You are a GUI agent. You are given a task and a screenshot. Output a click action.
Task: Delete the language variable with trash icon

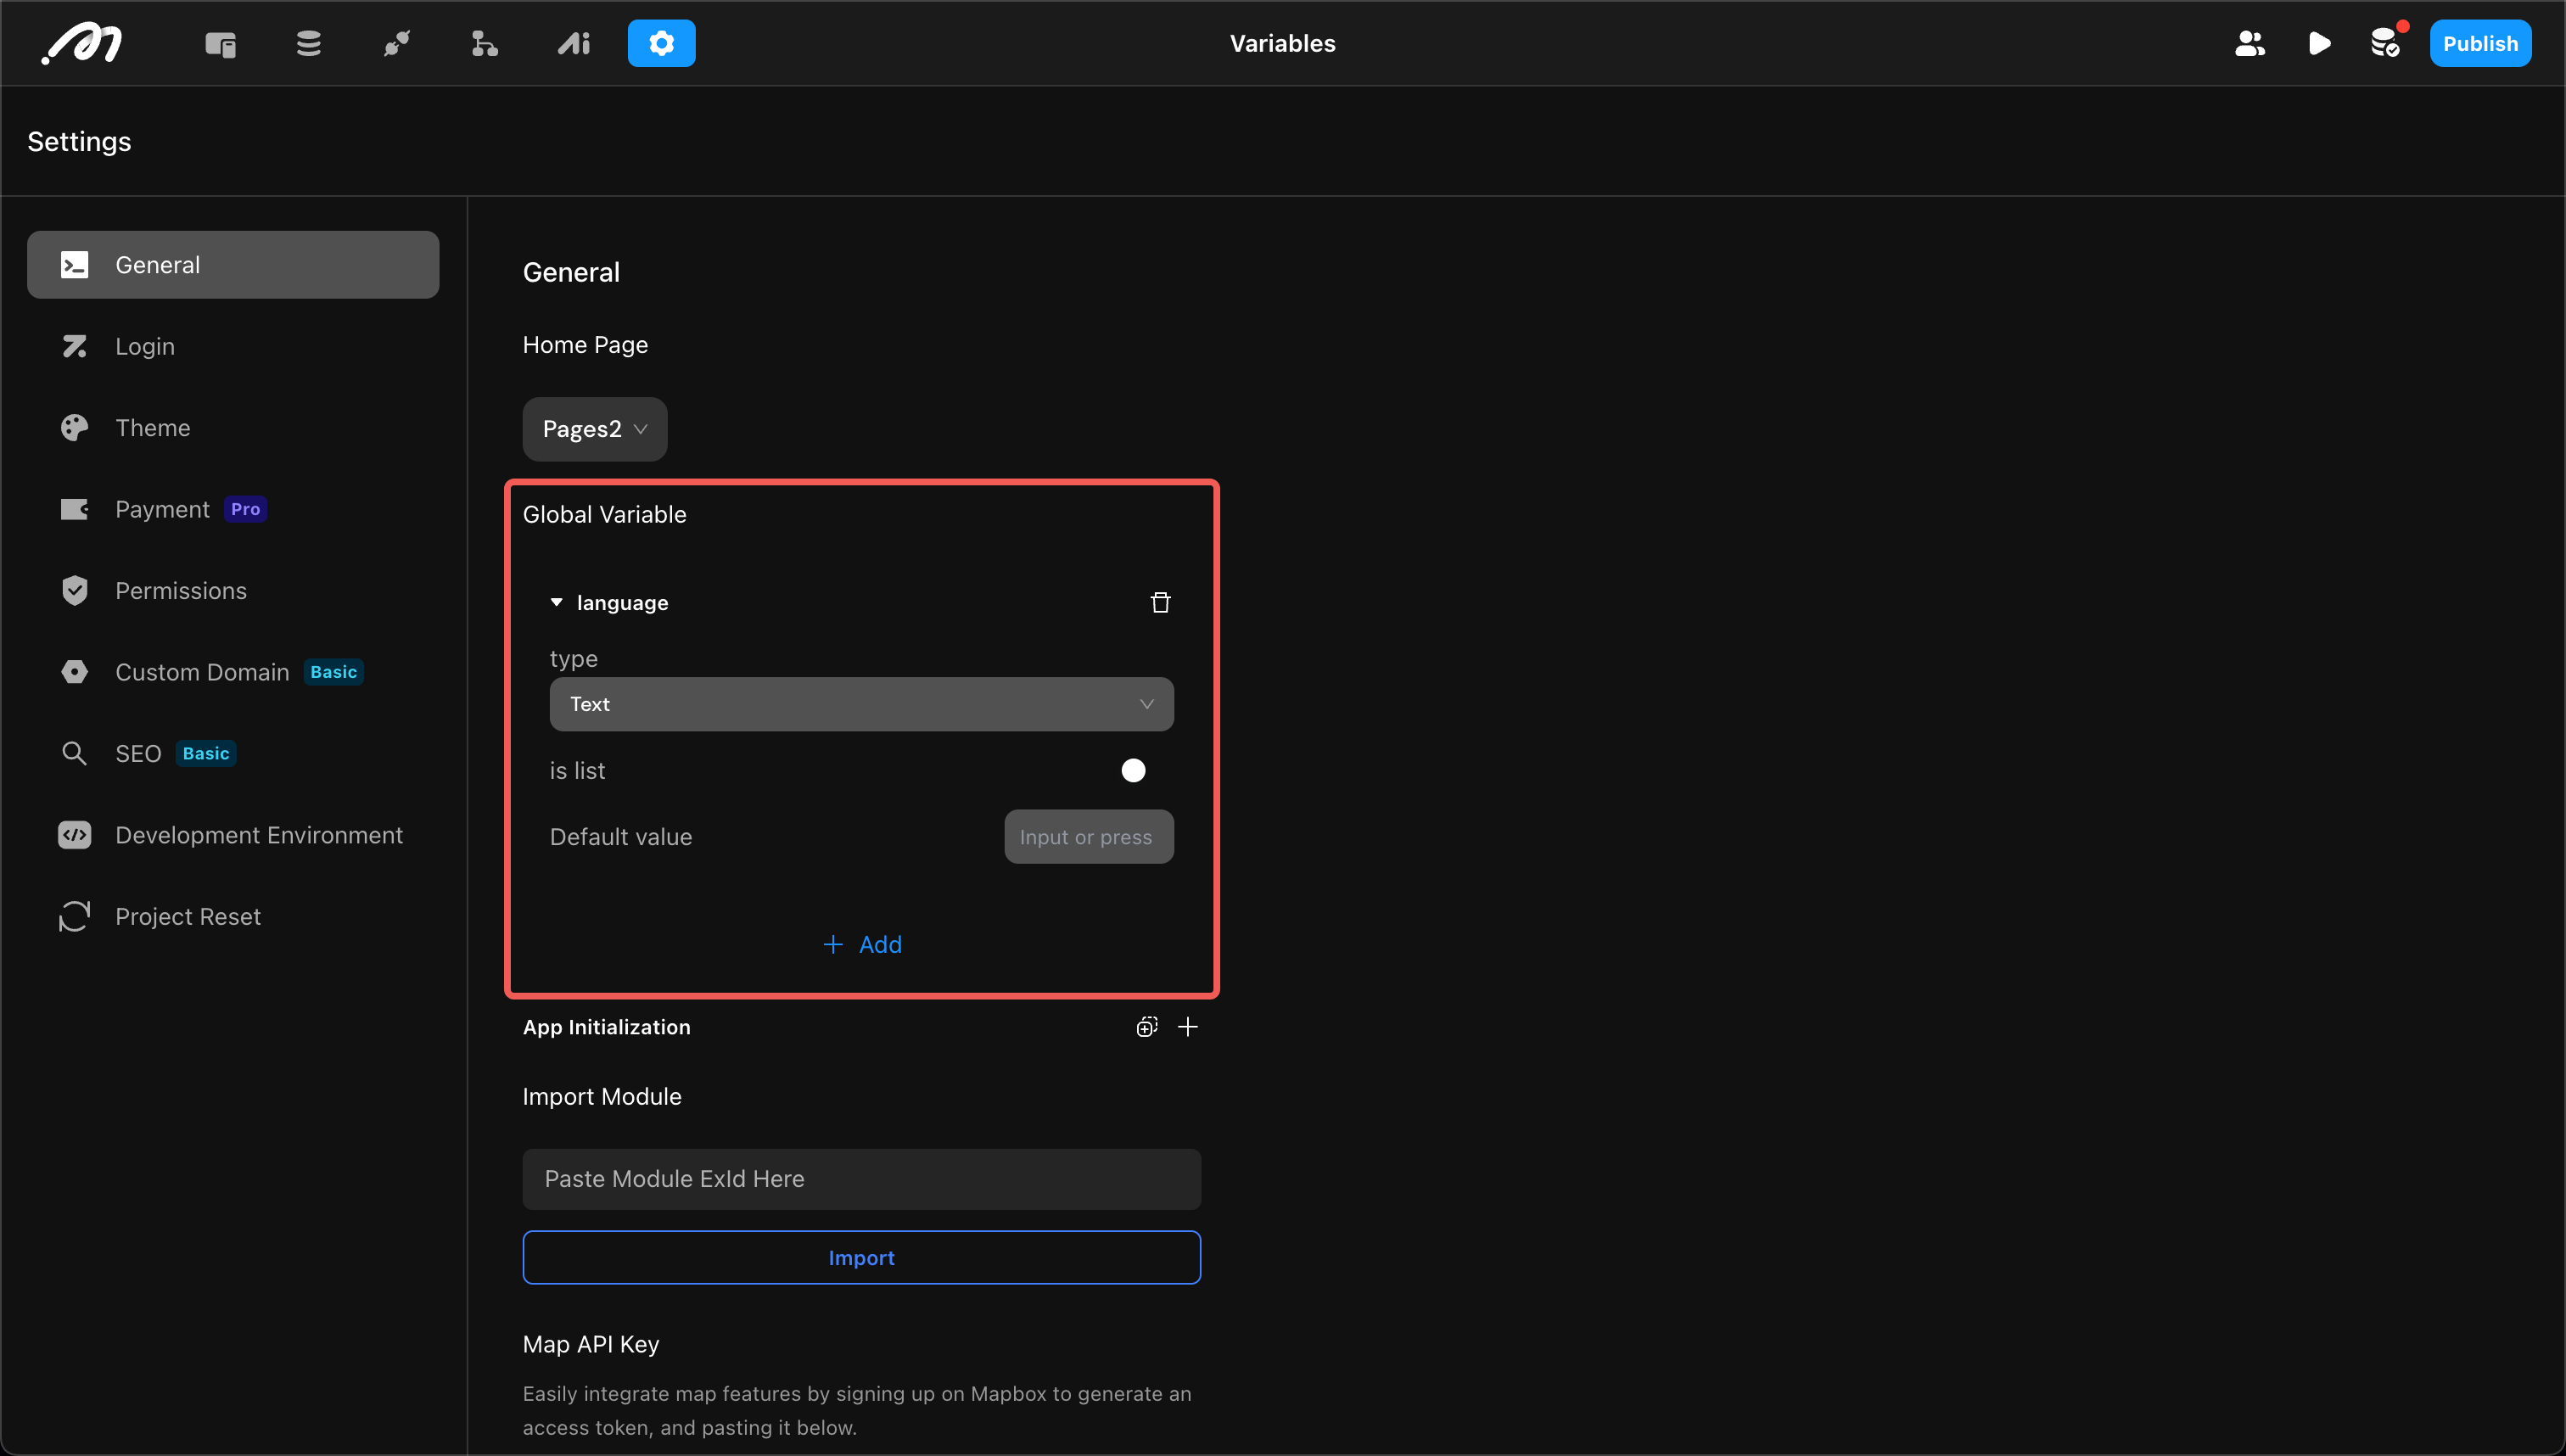click(1160, 602)
